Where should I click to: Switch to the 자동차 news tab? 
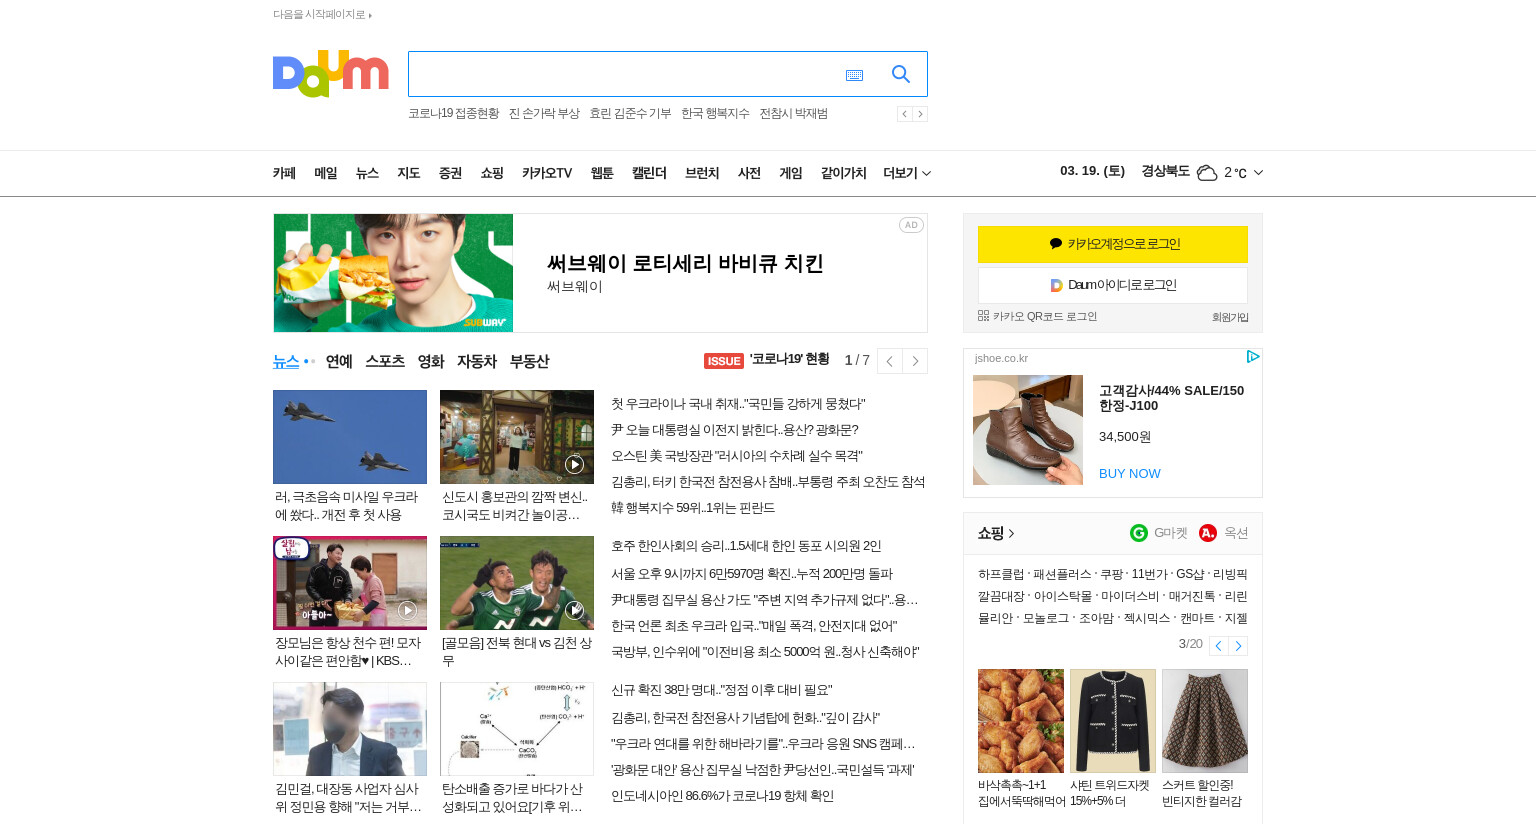pos(477,361)
